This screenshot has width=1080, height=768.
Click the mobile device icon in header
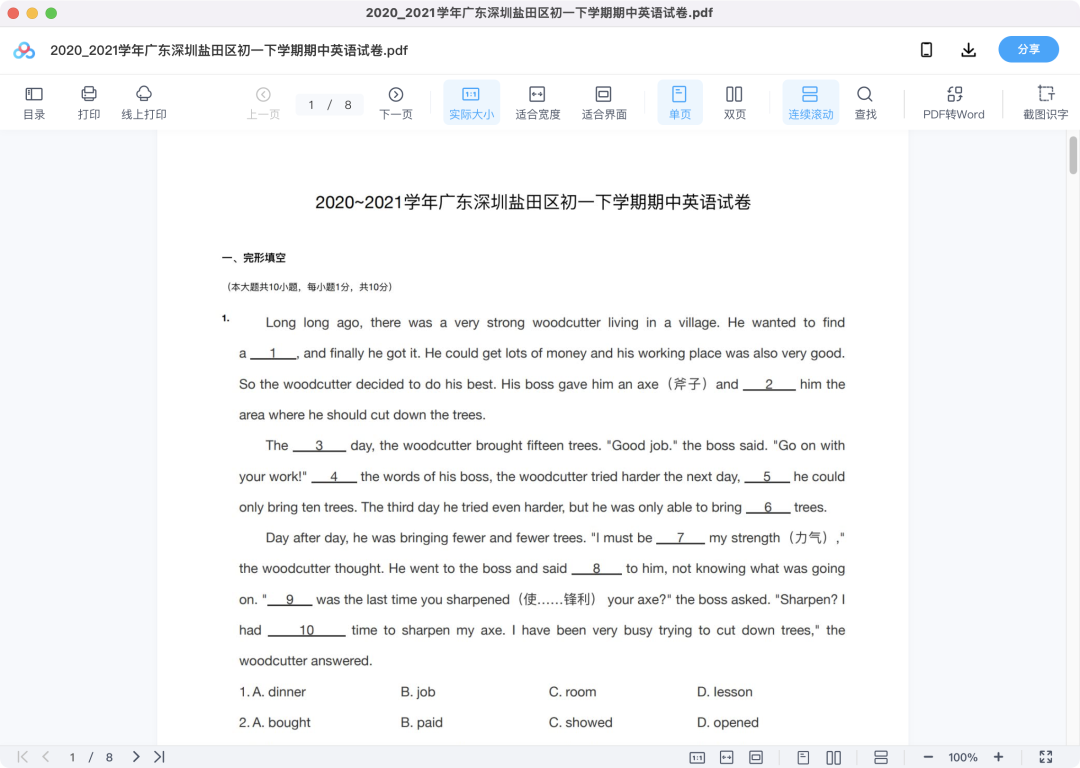pyautogui.click(x=926, y=50)
